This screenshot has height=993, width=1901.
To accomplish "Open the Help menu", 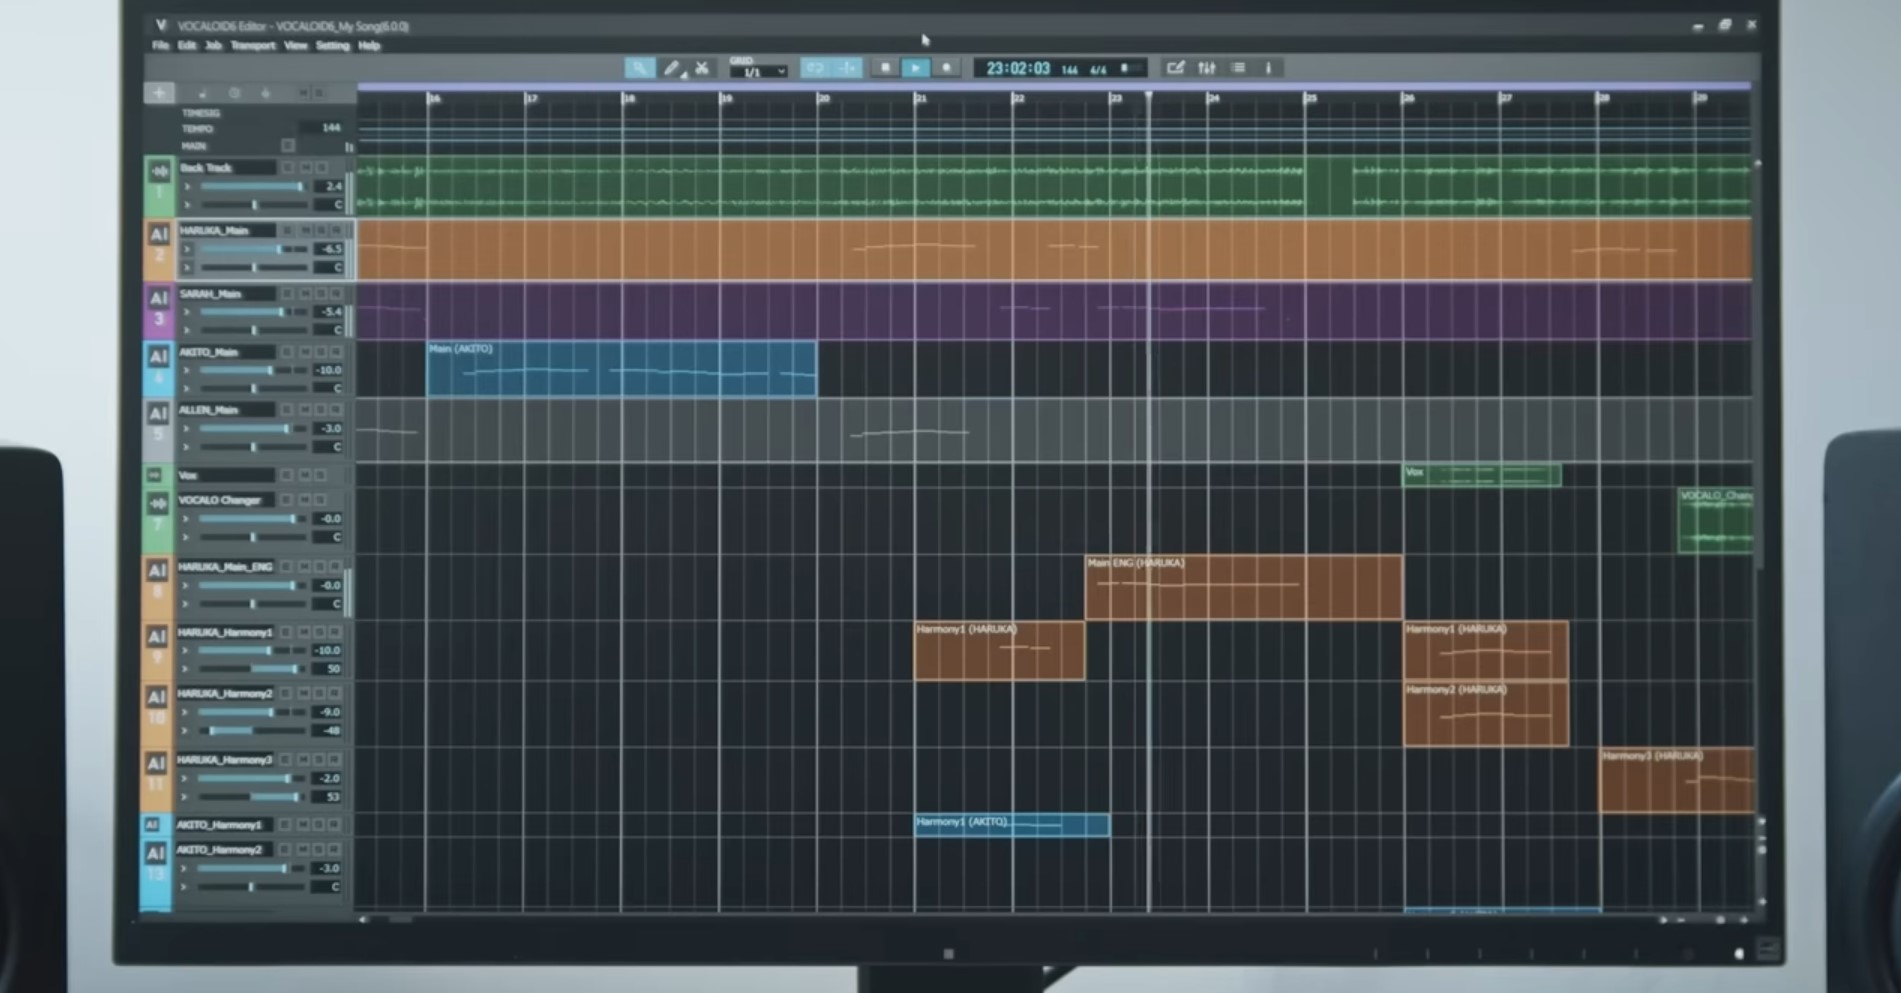I will click(369, 46).
